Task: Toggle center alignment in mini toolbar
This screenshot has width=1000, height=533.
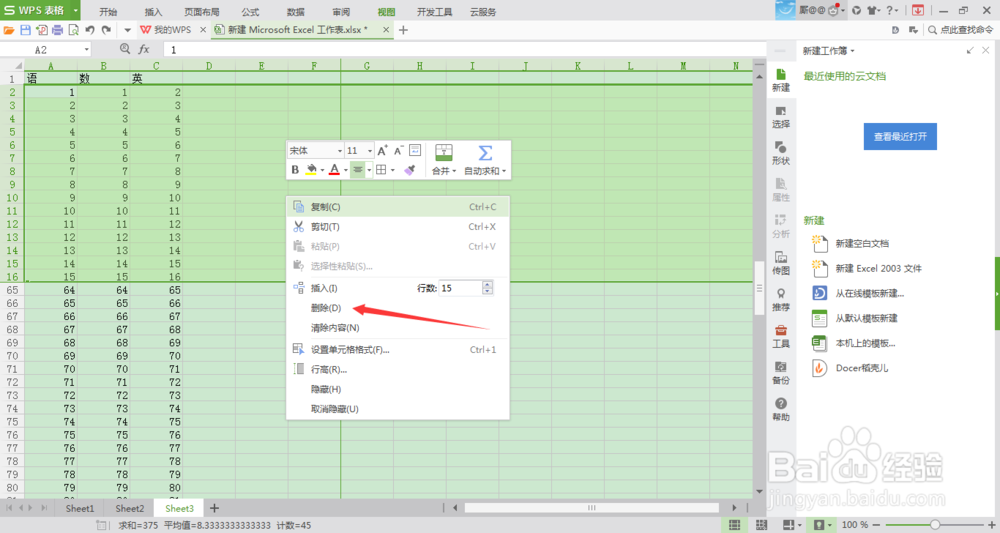Action: (x=358, y=170)
